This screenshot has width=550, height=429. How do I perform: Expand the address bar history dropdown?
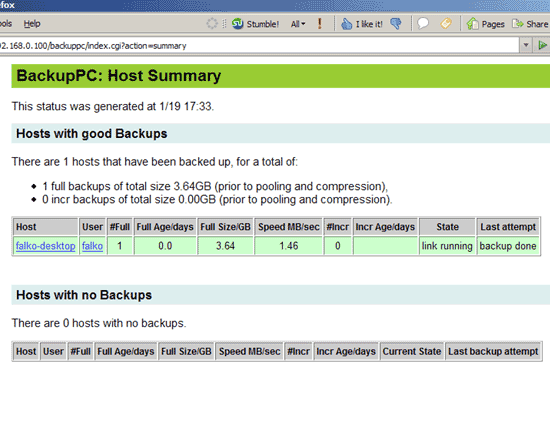click(x=526, y=45)
